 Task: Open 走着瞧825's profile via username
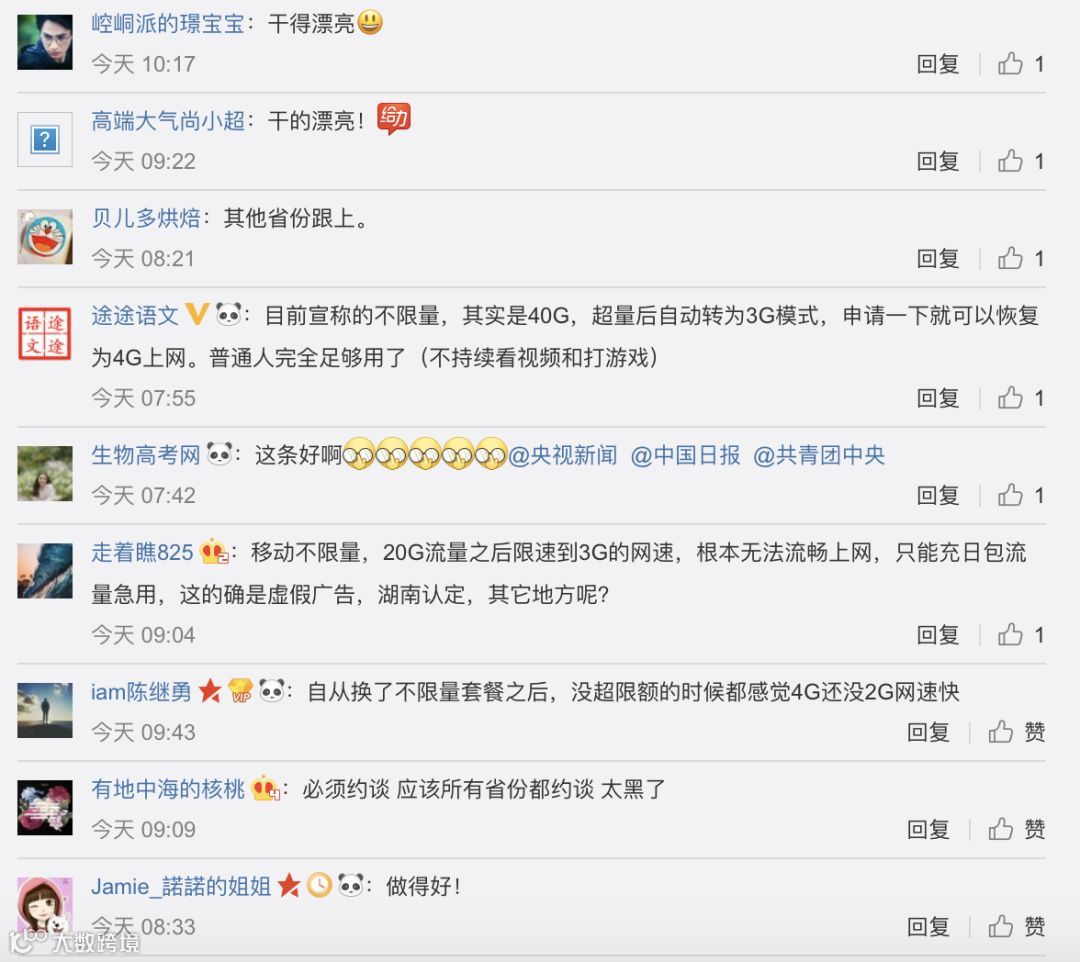click(x=142, y=552)
